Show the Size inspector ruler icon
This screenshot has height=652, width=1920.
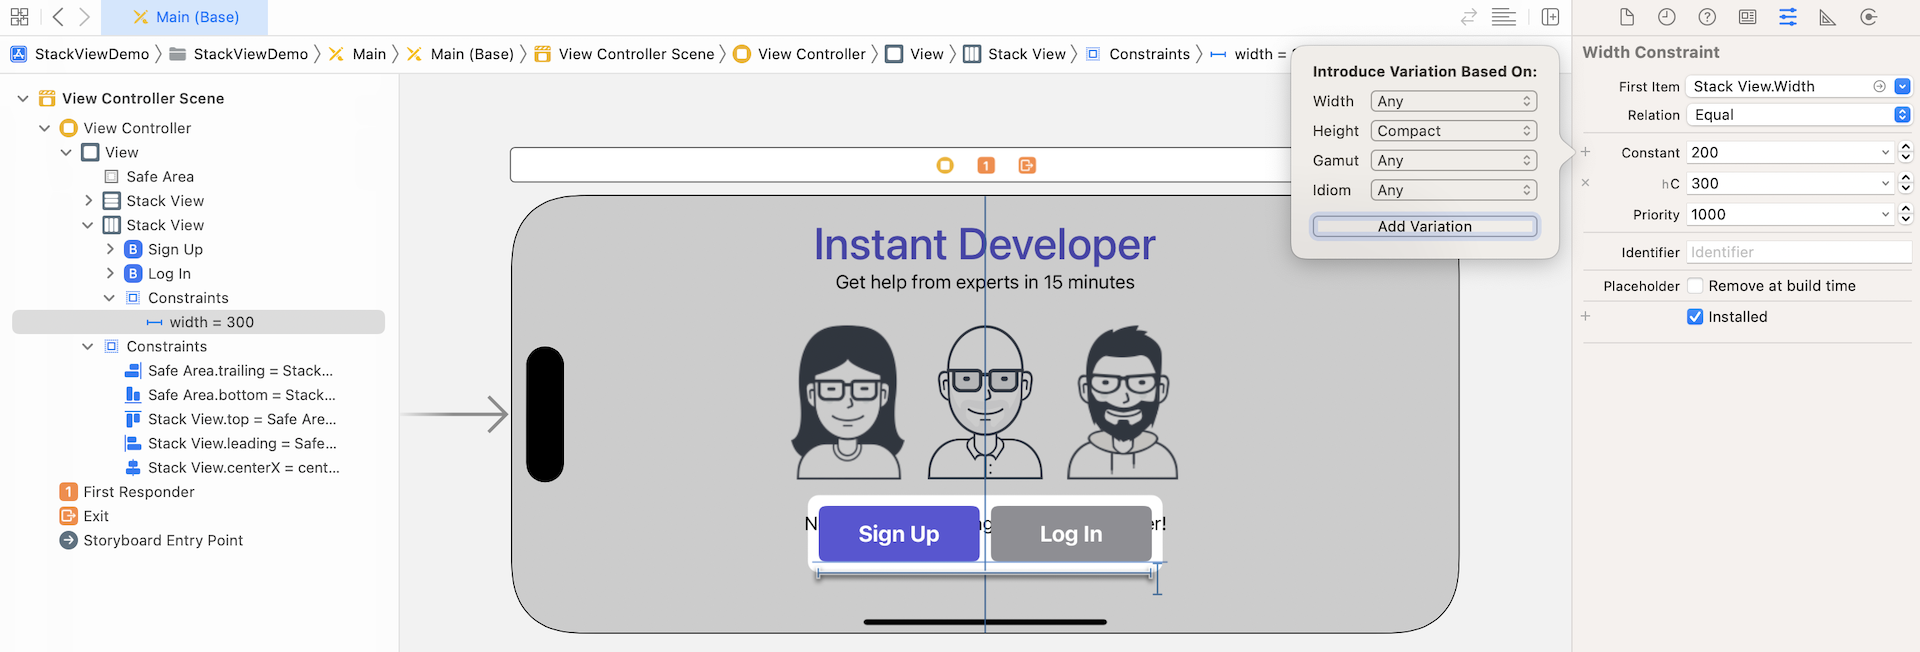[1827, 17]
